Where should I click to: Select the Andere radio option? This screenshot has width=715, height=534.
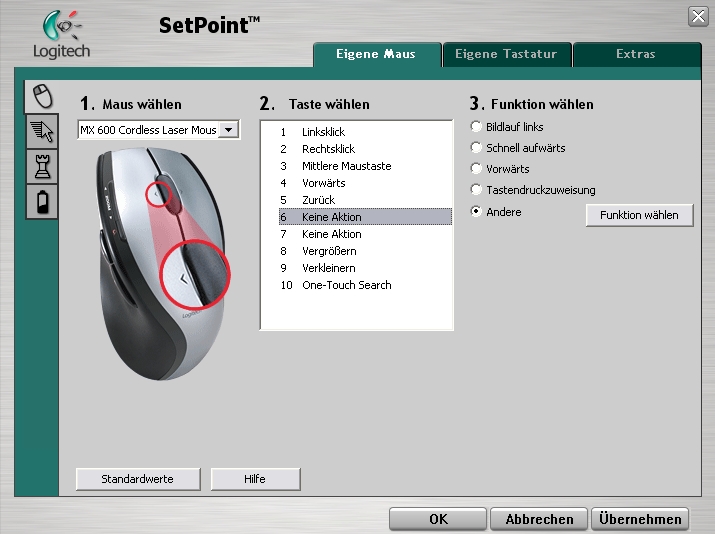(x=476, y=212)
